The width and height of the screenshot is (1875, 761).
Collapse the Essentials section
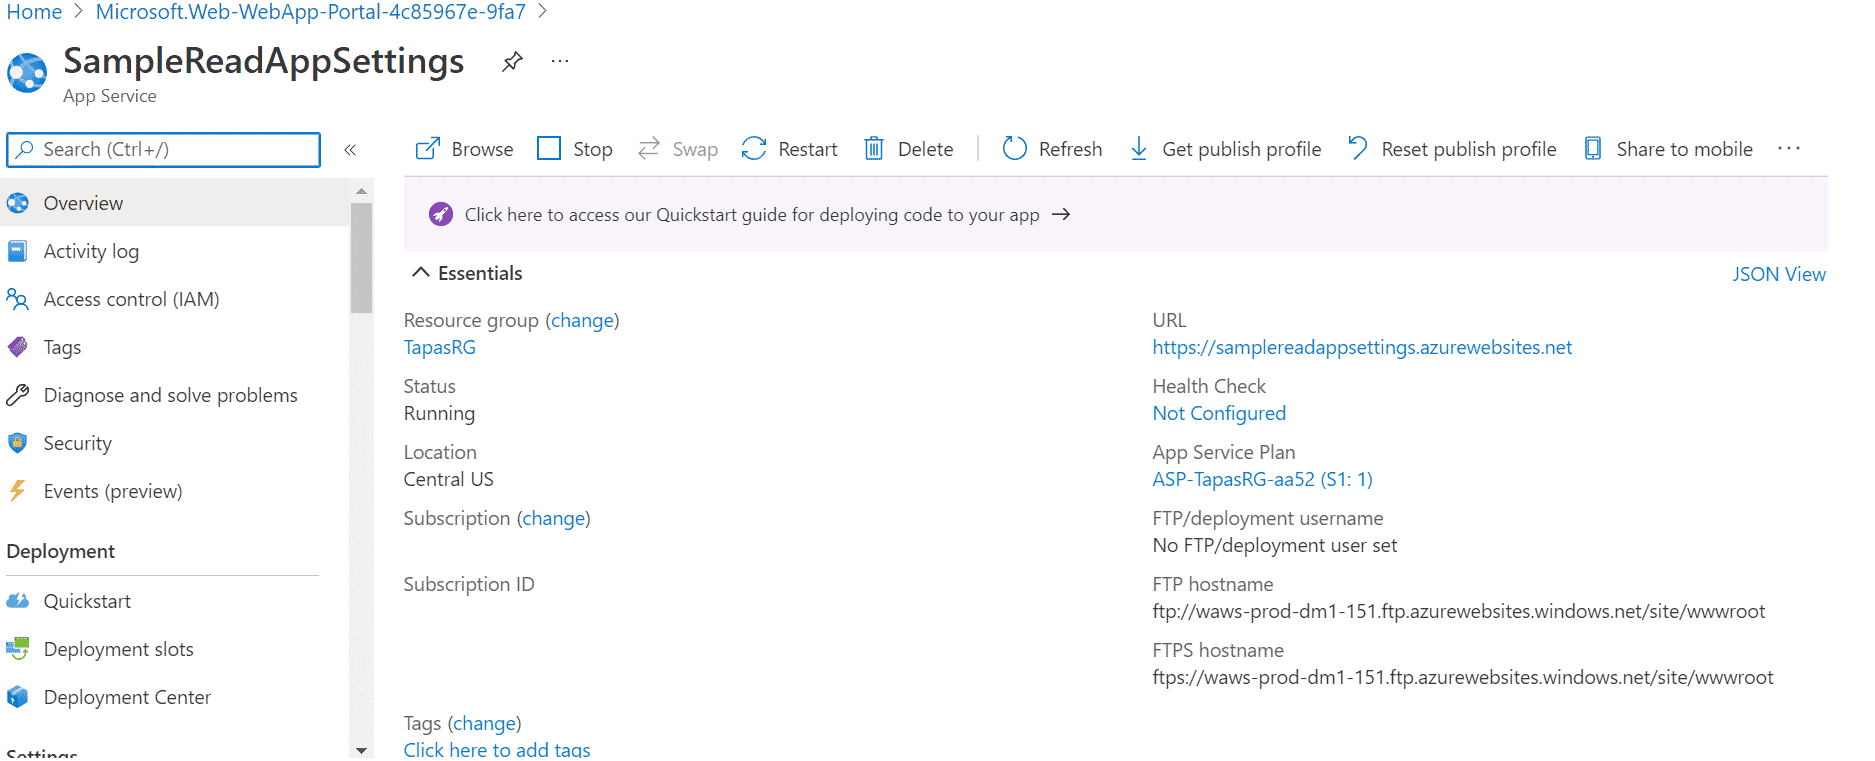pos(421,273)
